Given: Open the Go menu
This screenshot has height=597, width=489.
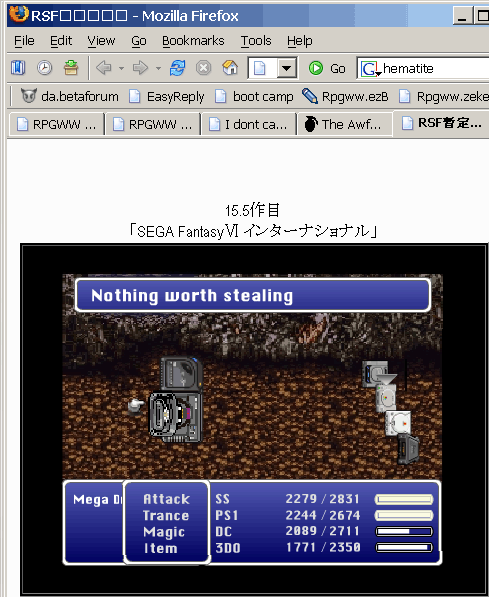Looking at the screenshot, I should coord(139,40).
